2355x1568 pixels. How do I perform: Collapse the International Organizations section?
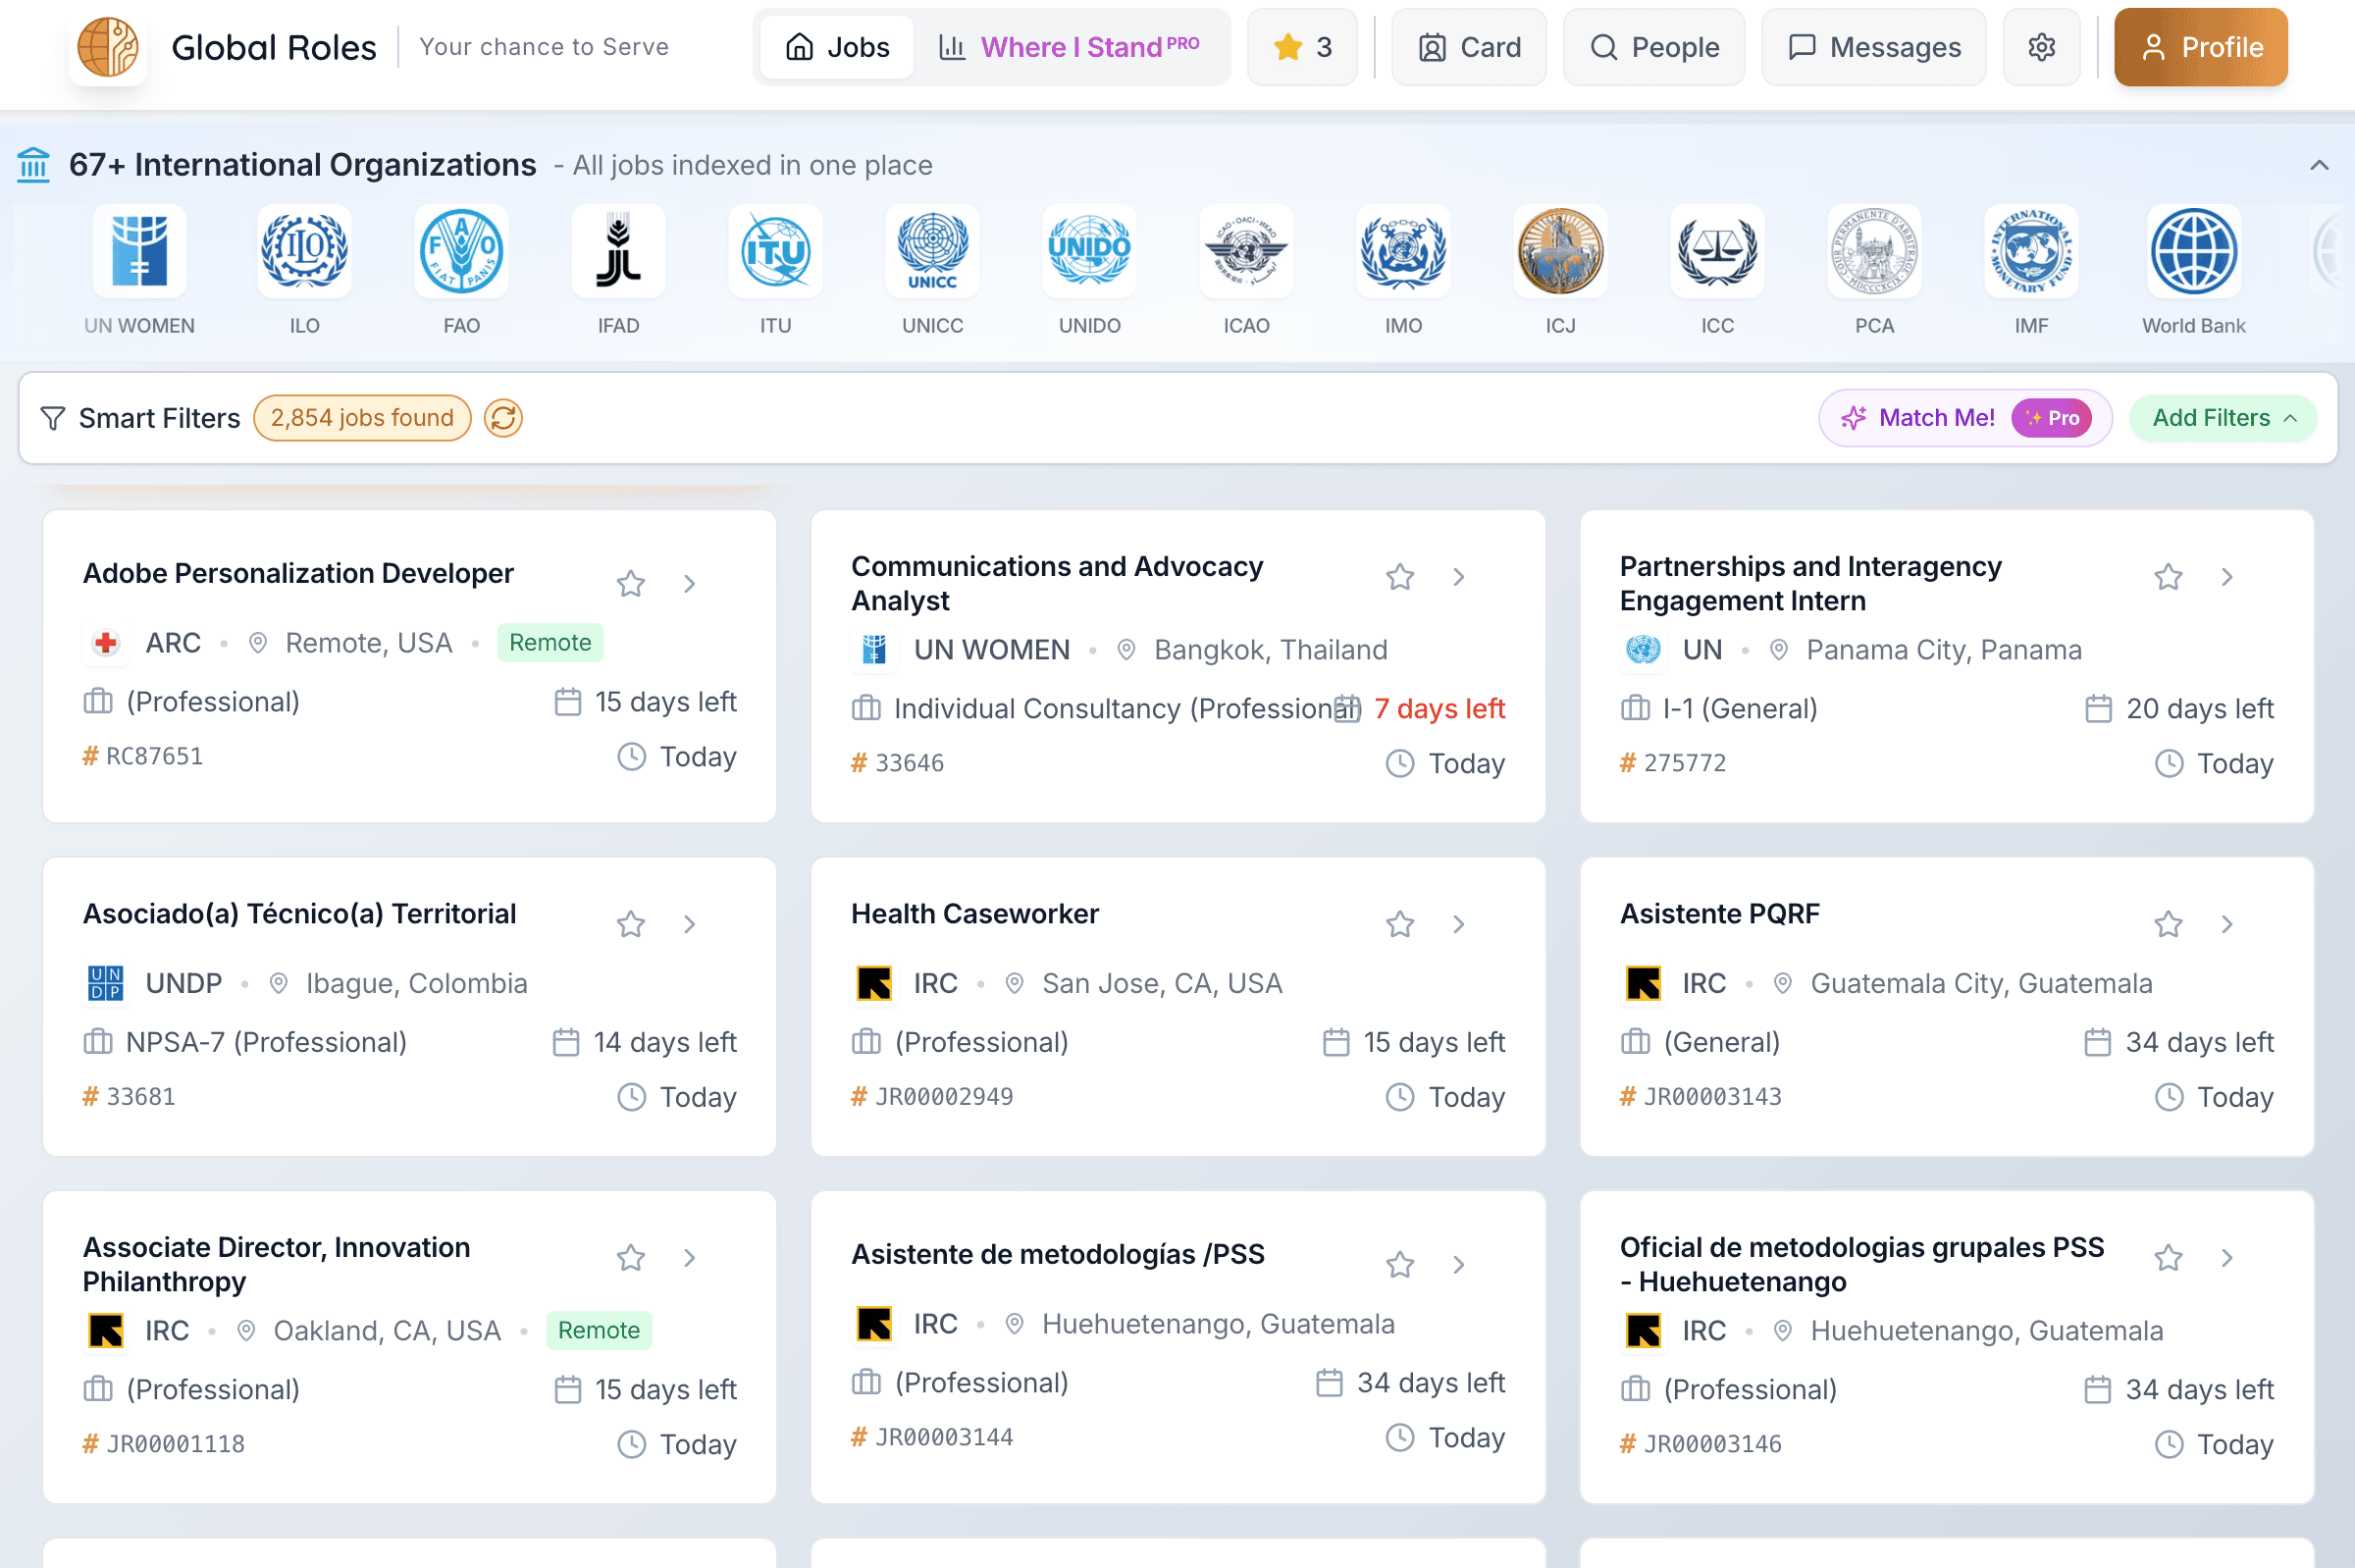(2319, 165)
